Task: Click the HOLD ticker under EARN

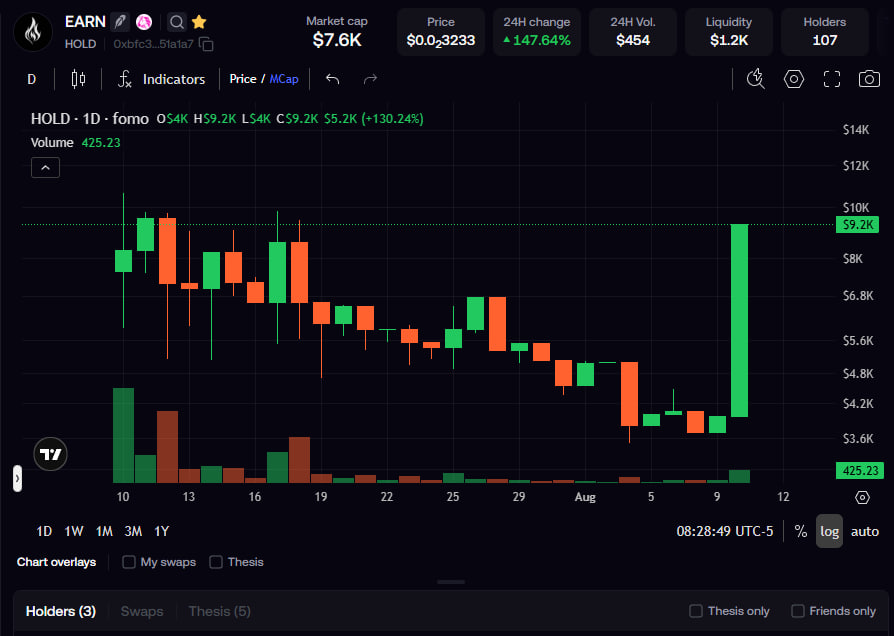Action: (x=80, y=44)
